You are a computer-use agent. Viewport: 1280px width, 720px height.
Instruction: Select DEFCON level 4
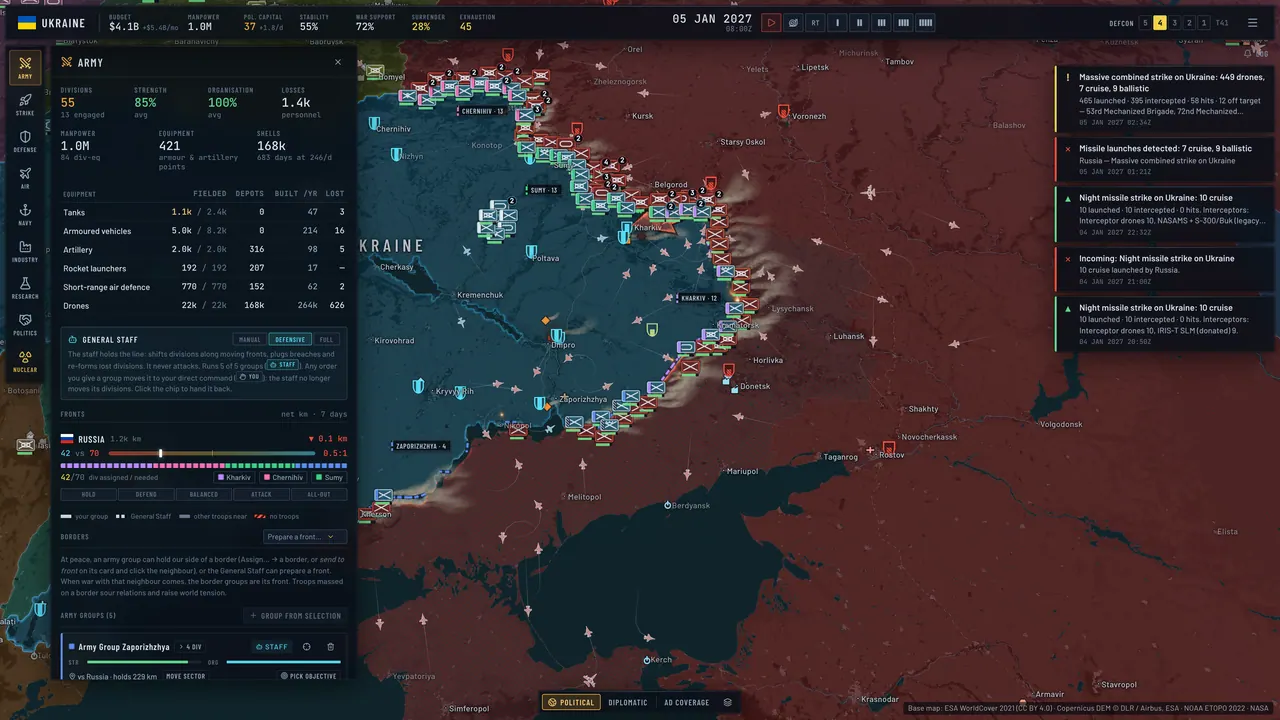[1160, 22]
